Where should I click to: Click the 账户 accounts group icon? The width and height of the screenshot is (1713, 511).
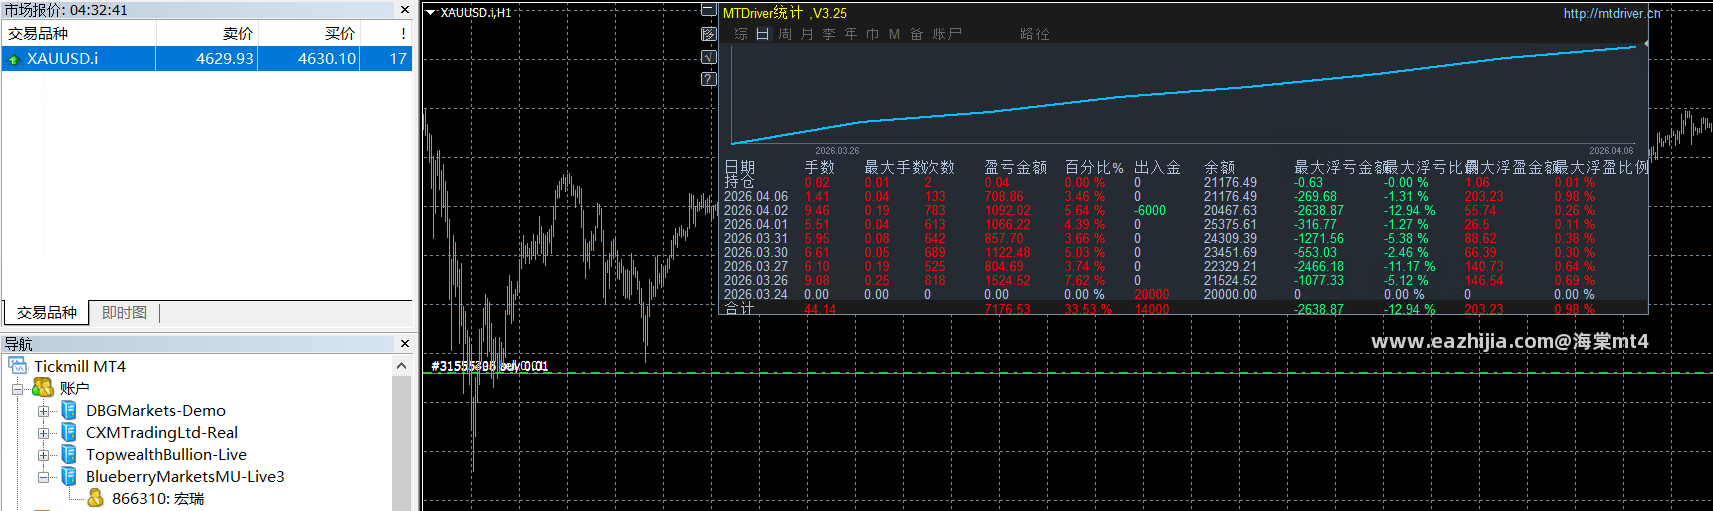tap(43, 388)
